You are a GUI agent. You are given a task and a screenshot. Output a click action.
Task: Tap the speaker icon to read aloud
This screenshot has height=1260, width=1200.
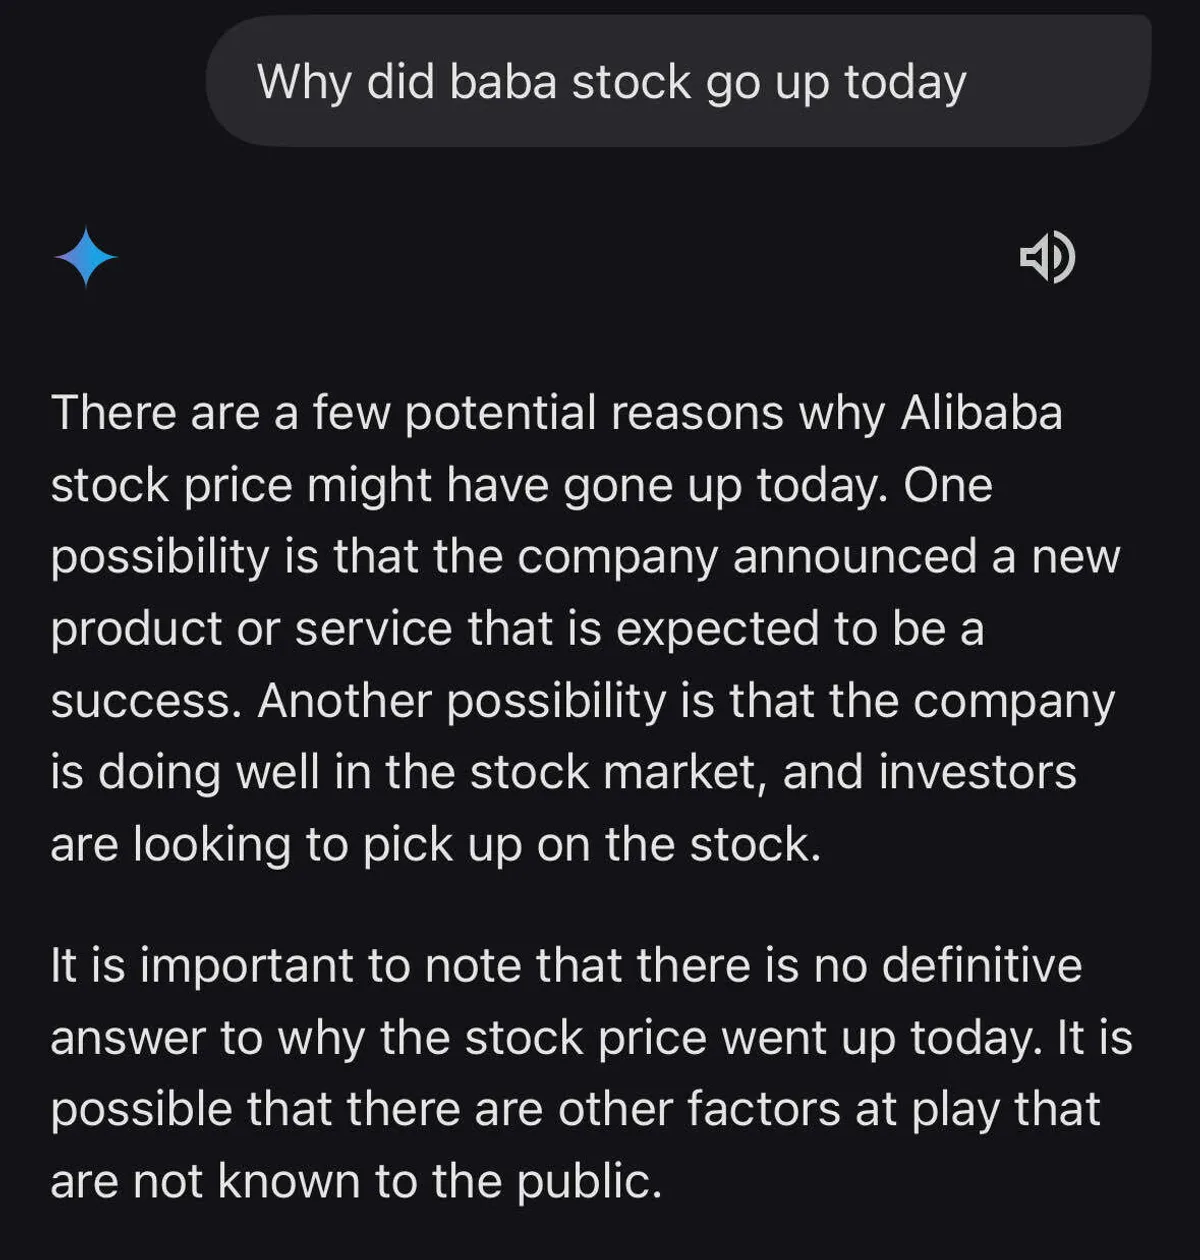click(x=1047, y=258)
